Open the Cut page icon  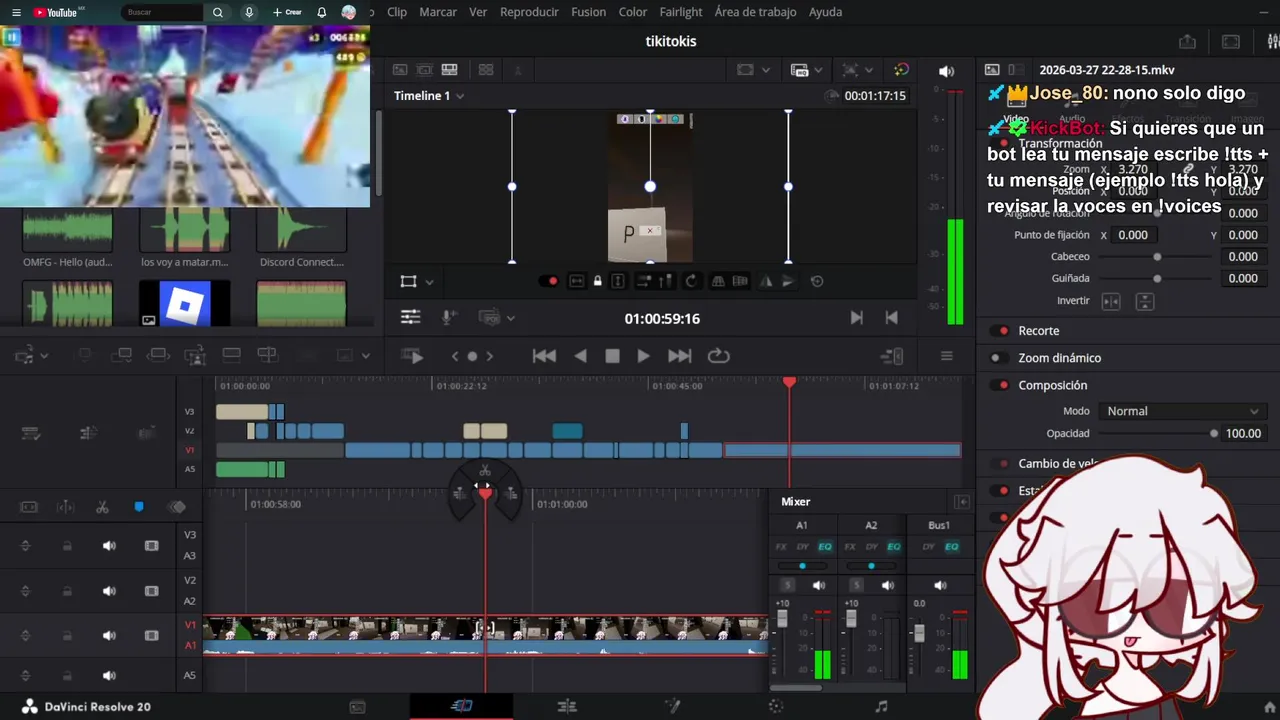coord(461,706)
